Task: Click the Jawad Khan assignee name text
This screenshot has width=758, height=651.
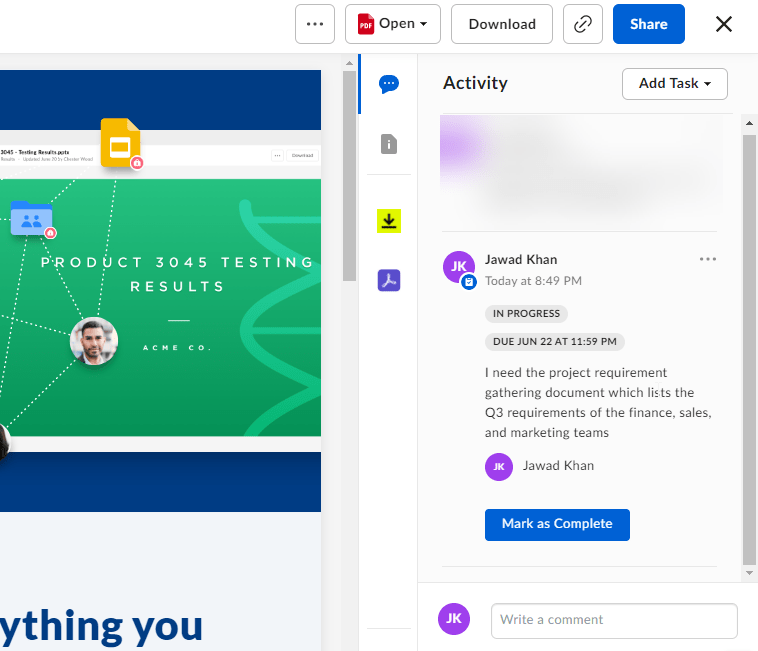Action: pyautogui.click(x=558, y=466)
